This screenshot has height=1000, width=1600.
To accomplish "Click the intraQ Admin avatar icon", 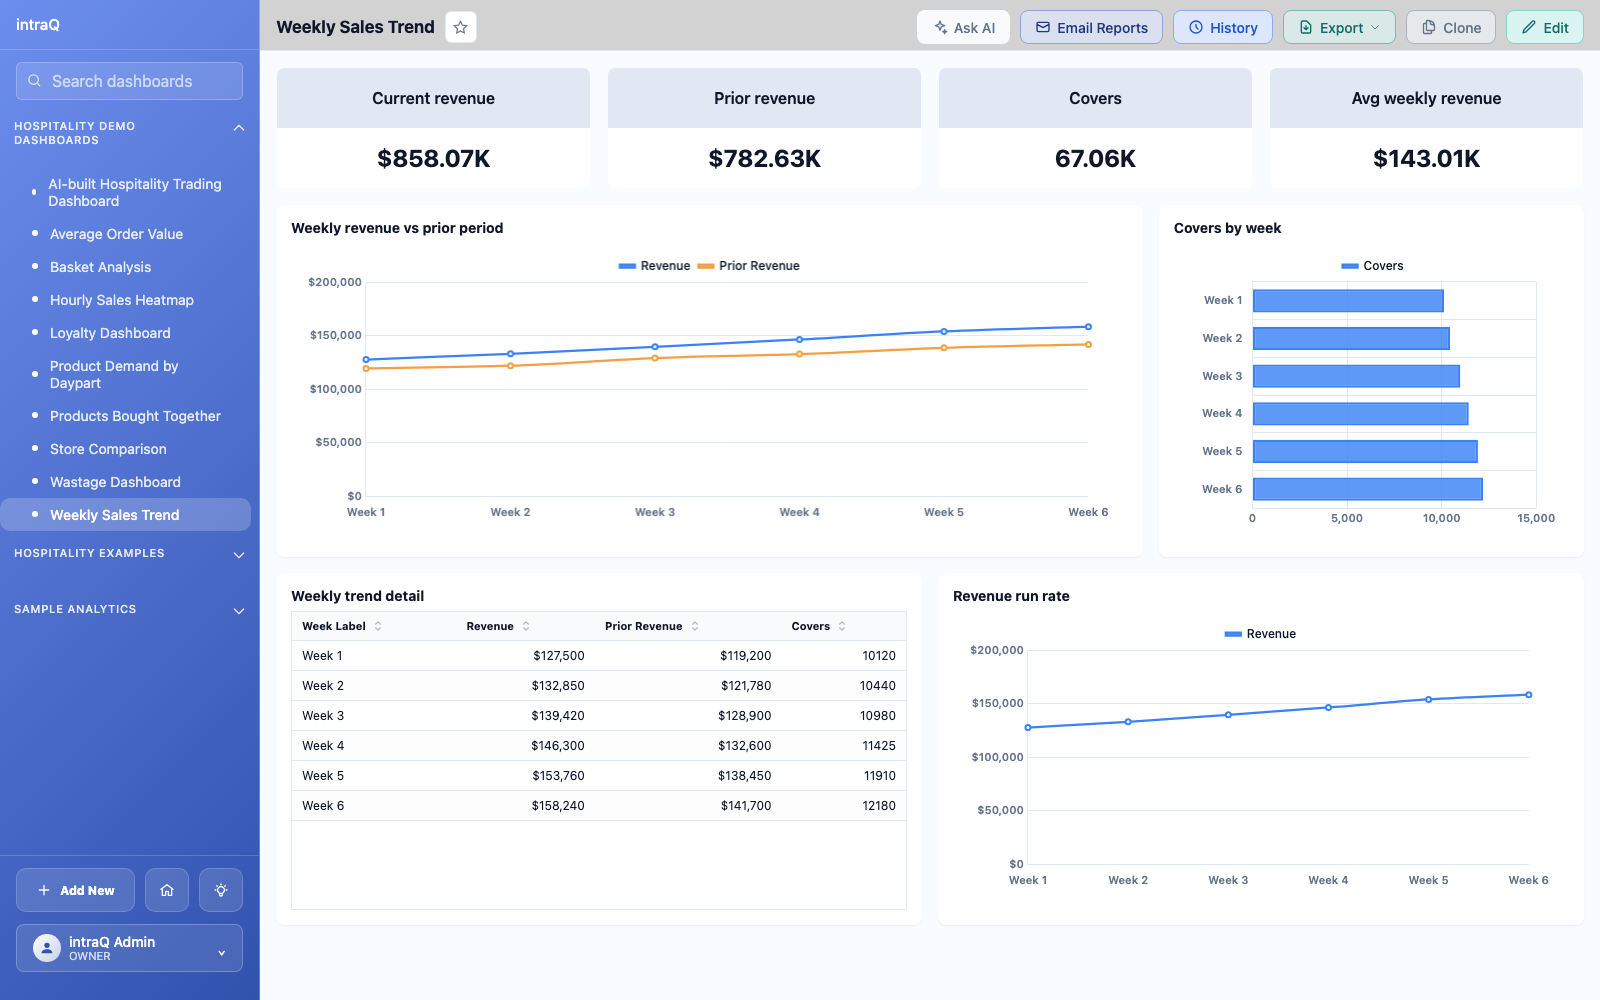I will click(47, 948).
